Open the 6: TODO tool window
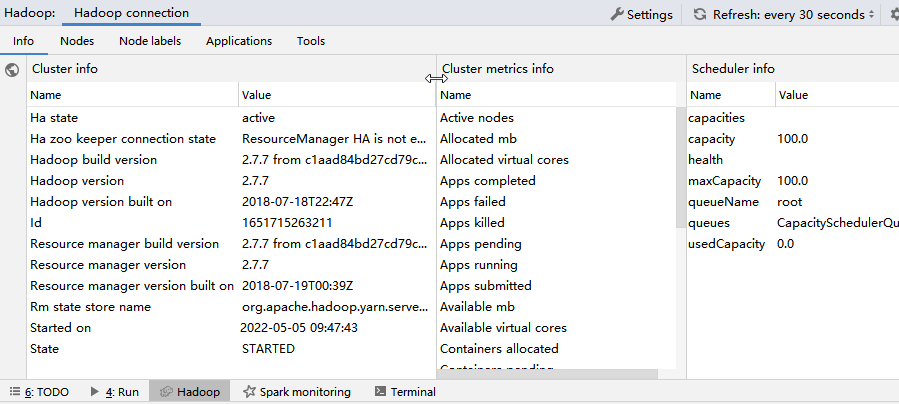The image size is (899, 404). pos(40,392)
